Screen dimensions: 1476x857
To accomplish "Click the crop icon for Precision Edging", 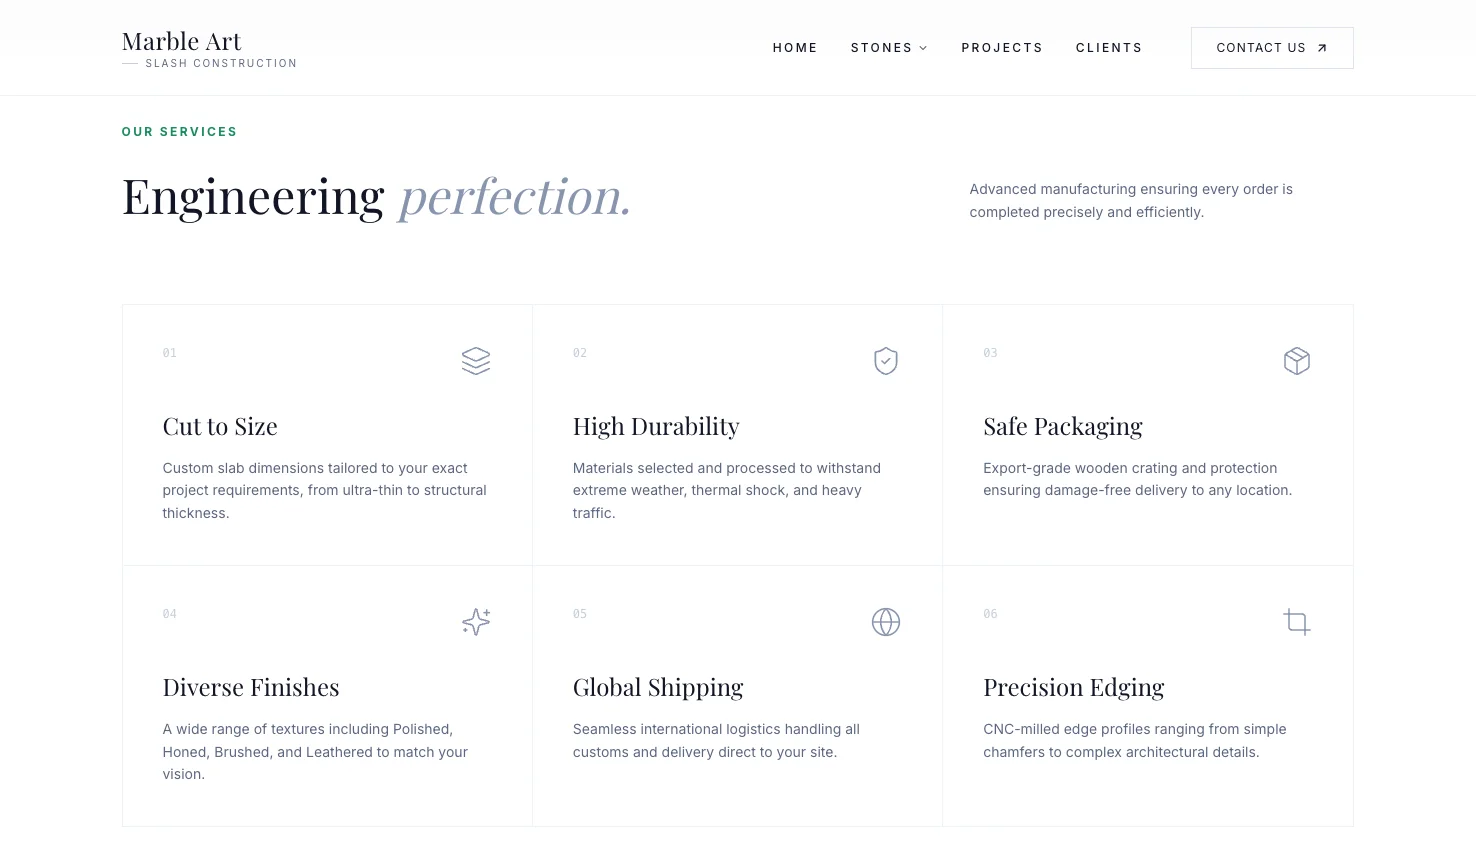I will [1297, 622].
